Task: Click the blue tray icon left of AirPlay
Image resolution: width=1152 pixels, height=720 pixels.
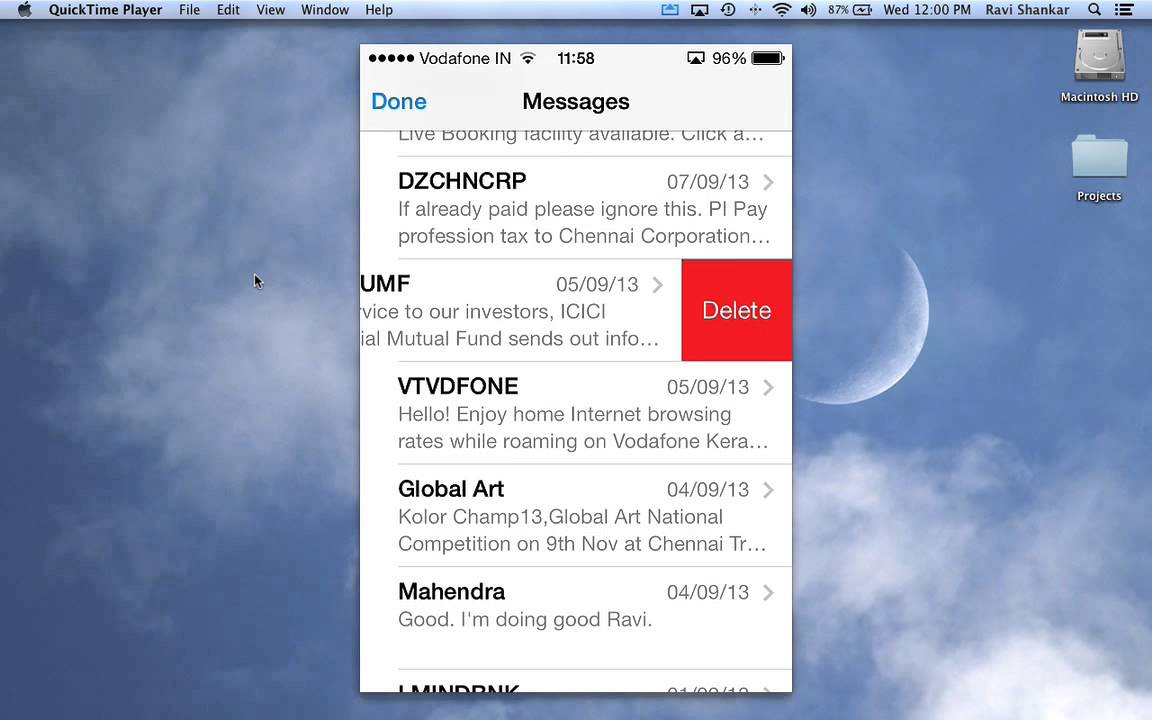Action: point(670,10)
